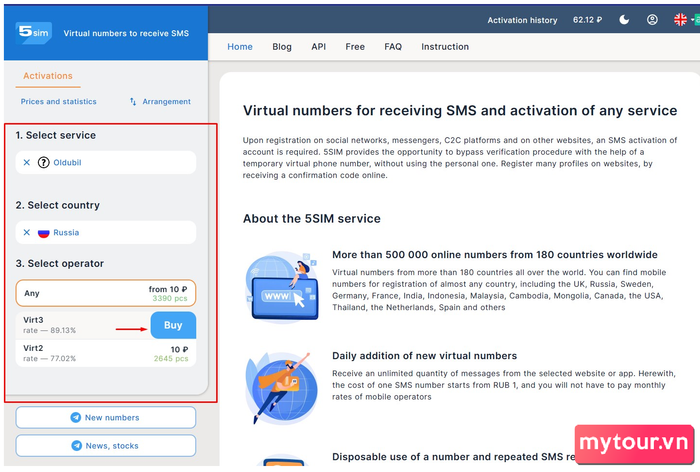Viewport: 700px width, 472px height.
Task: Open Prices and statistics
Action: (x=58, y=102)
